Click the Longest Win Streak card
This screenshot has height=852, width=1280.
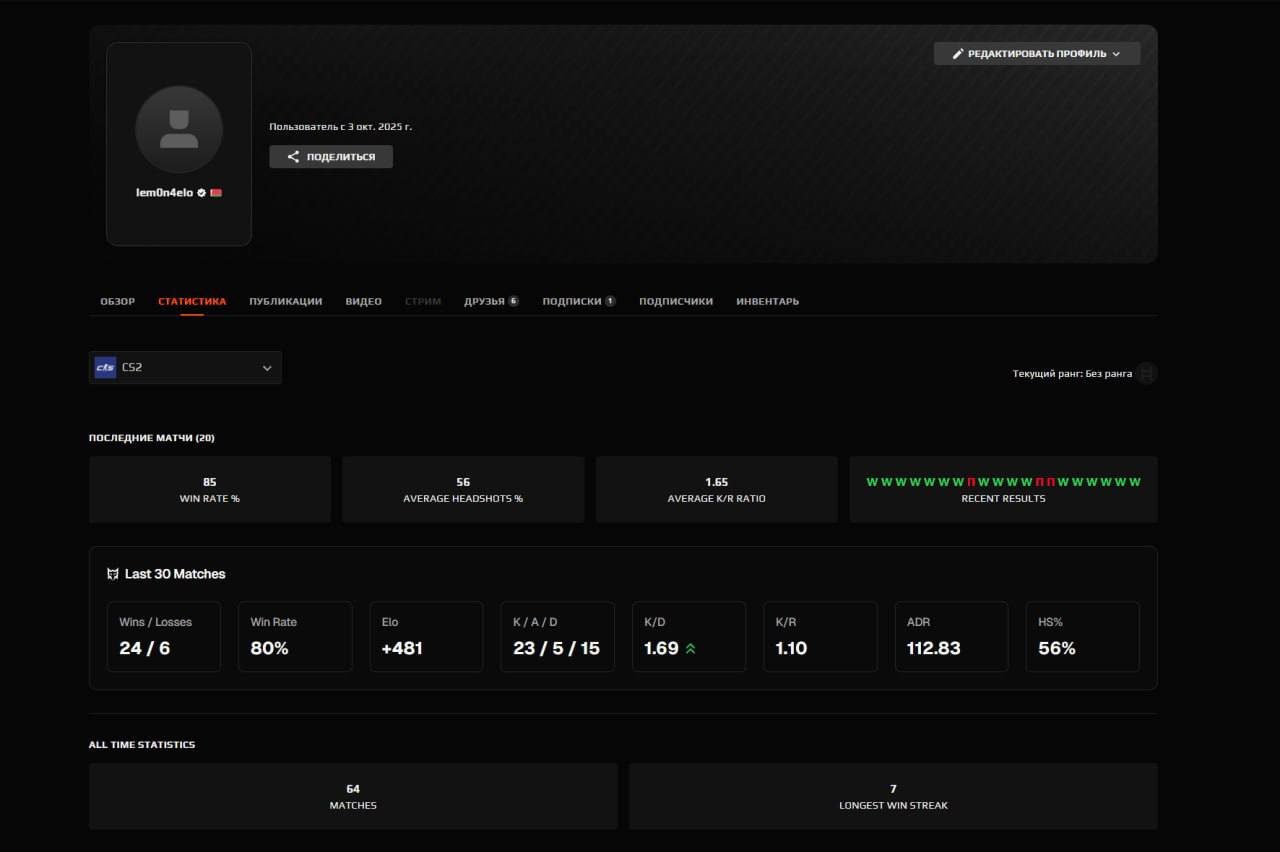(x=893, y=796)
